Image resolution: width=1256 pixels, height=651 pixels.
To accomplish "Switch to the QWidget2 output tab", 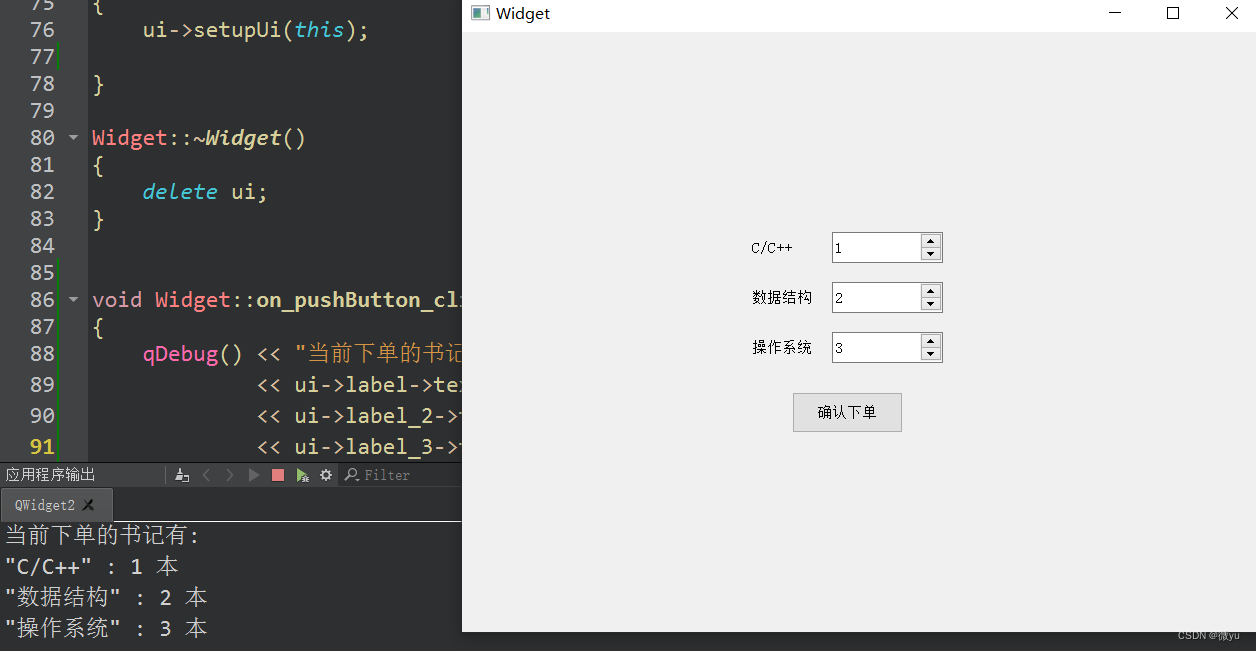I will (45, 505).
